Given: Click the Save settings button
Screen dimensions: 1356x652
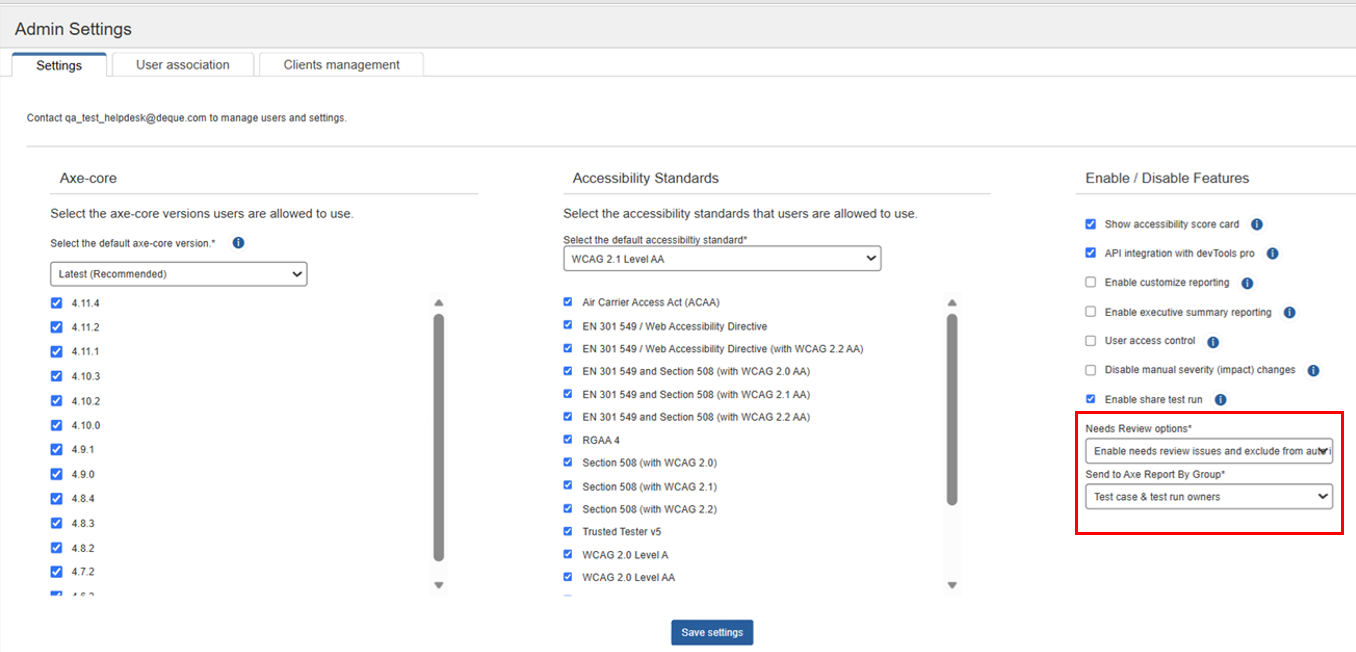Looking at the screenshot, I should point(712,632).
